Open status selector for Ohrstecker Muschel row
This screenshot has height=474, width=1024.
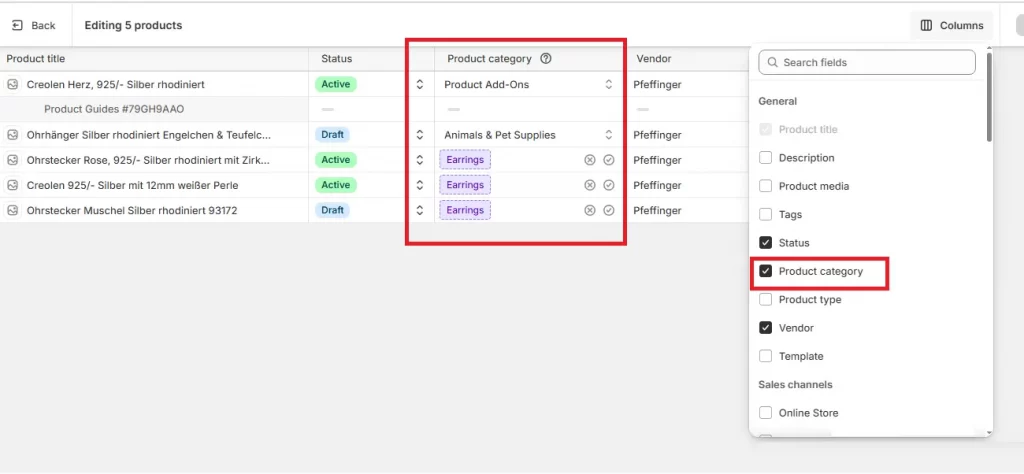click(420, 210)
